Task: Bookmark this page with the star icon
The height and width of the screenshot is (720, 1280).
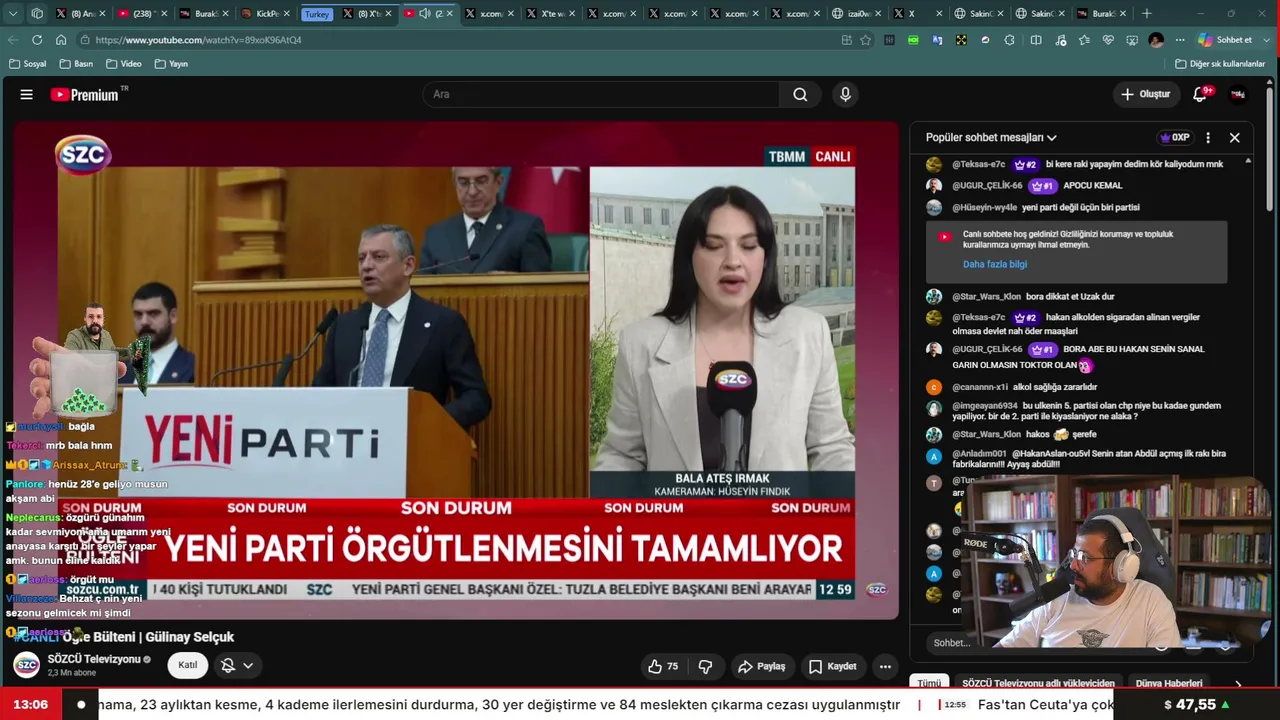Action: pos(866,40)
